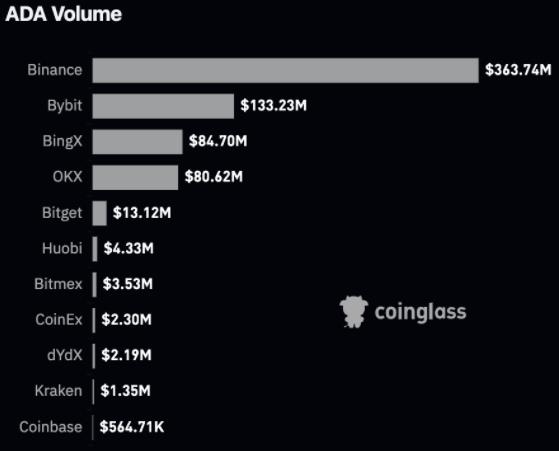Click the OKX volume bar
559x451 pixels.
(135, 178)
